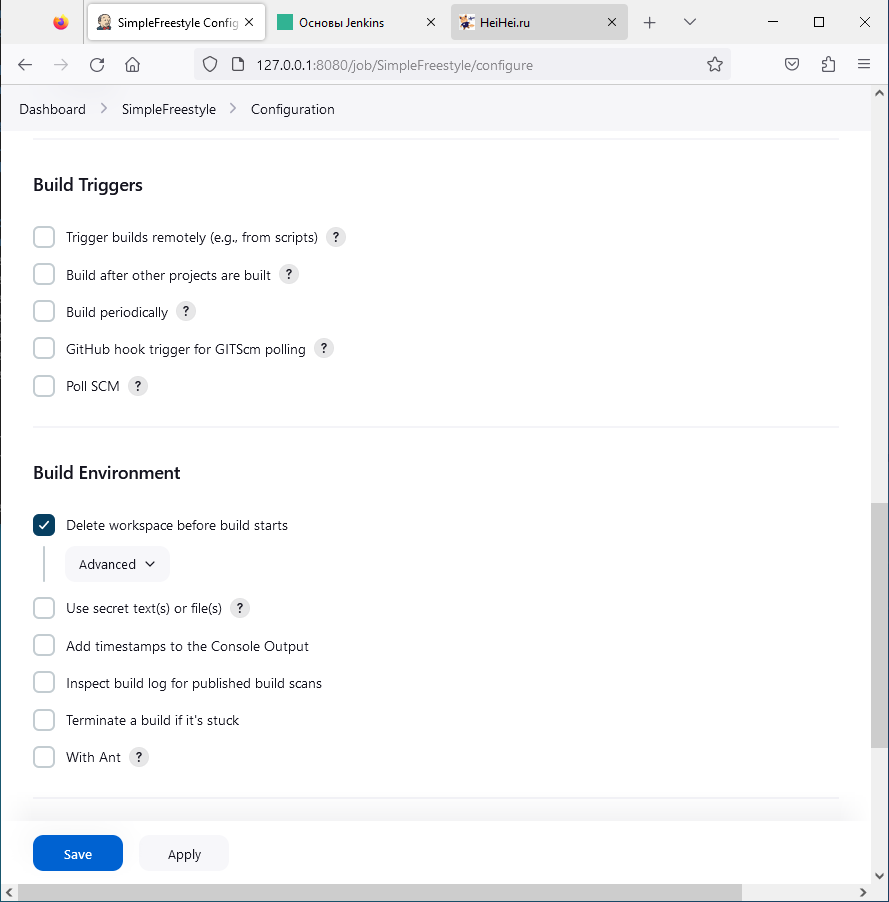The image size is (889, 902).
Task: Switch to the Основы Jenkins tab
Action: [x=357, y=22]
